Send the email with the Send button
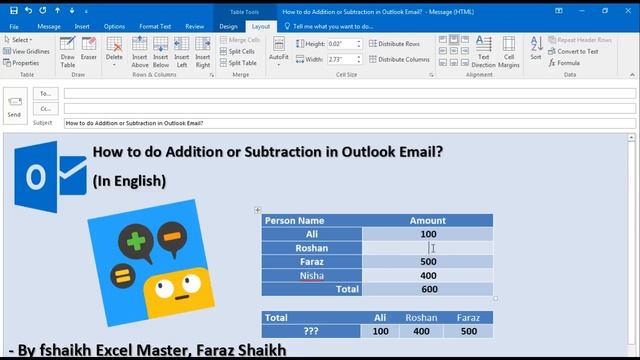The image size is (640, 360). (x=15, y=106)
